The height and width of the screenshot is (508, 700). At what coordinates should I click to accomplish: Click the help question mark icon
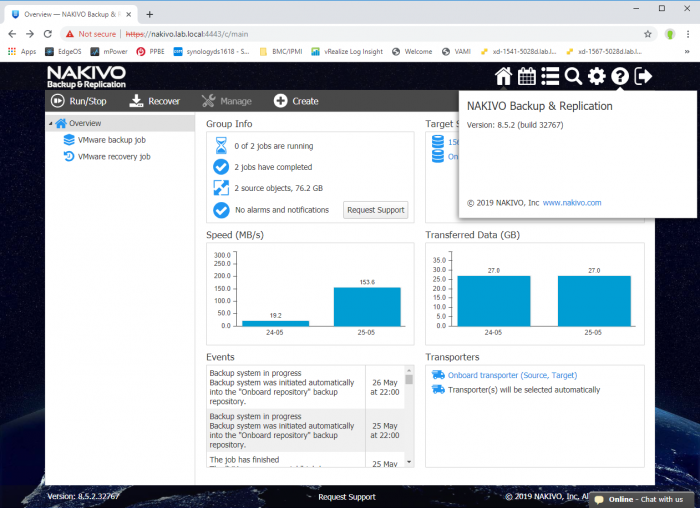click(620, 76)
